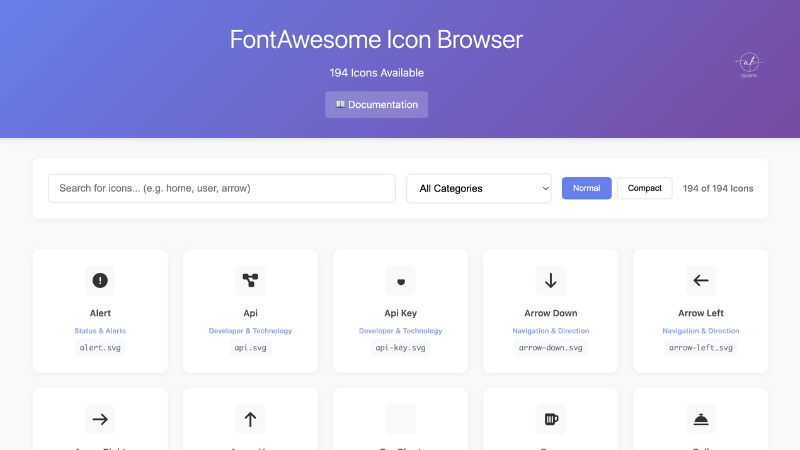The height and width of the screenshot is (450, 800).
Task: Click the api.svg filename
Action: pos(250,347)
